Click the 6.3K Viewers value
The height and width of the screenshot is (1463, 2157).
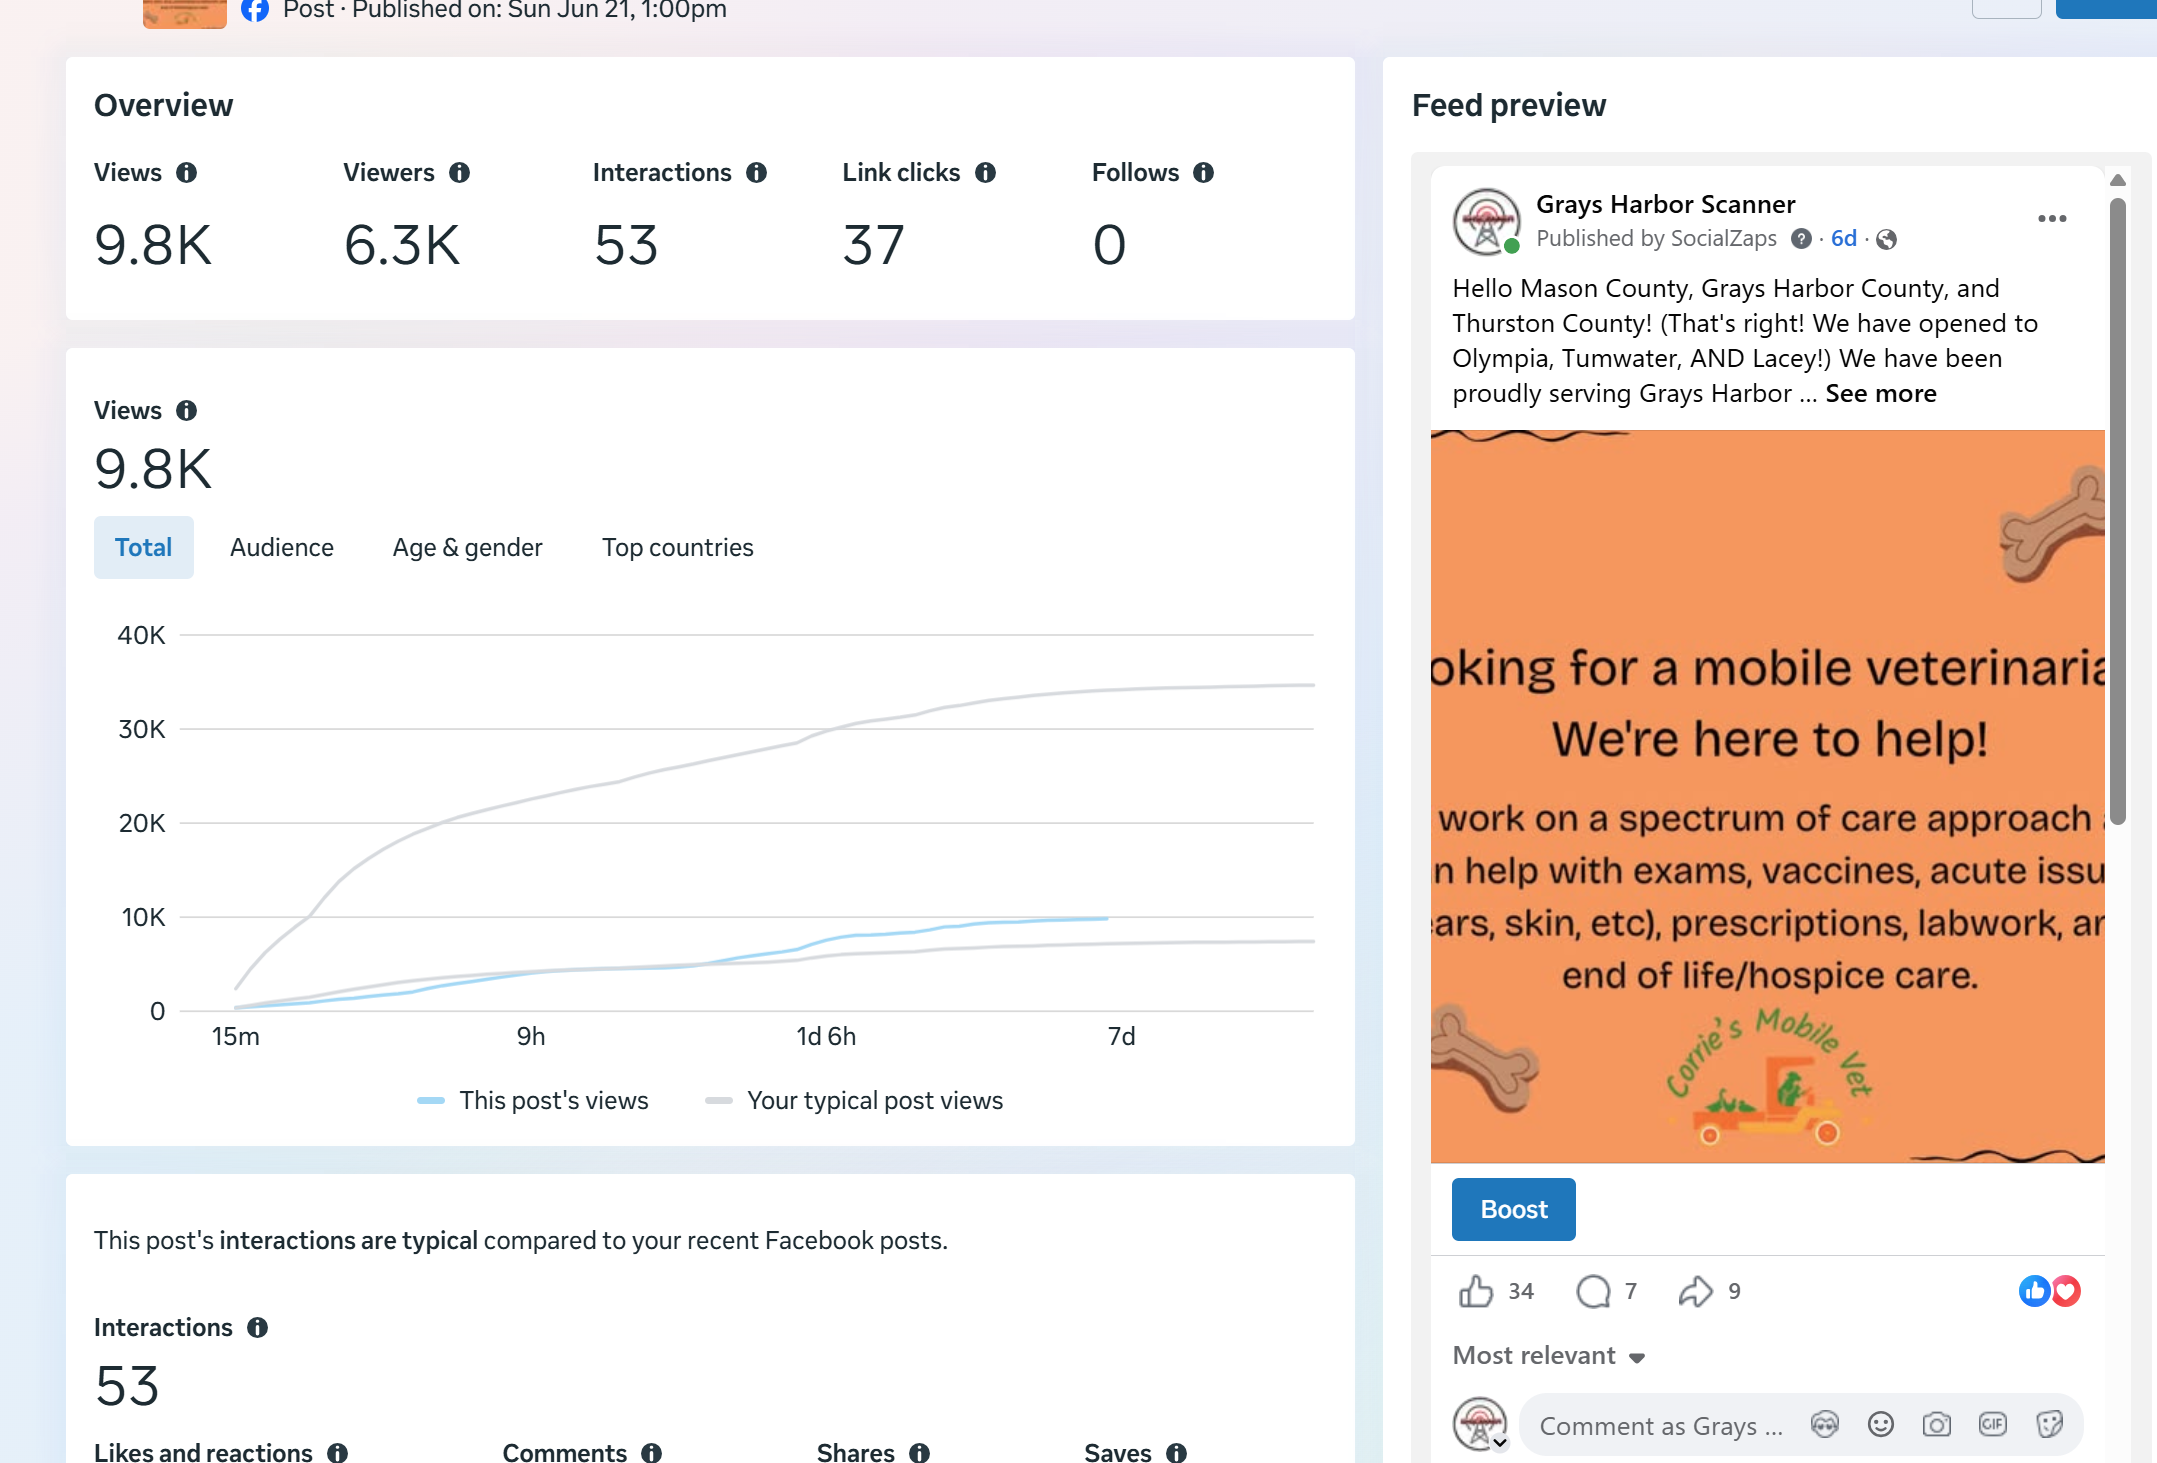(402, 246)
